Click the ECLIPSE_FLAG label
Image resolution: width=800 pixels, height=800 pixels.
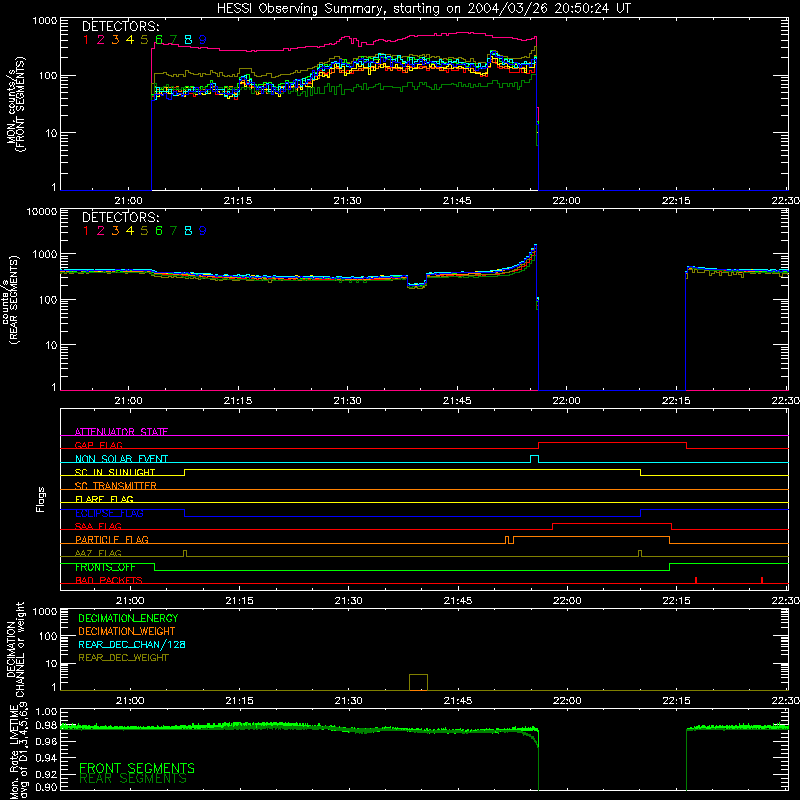[109, 513]
